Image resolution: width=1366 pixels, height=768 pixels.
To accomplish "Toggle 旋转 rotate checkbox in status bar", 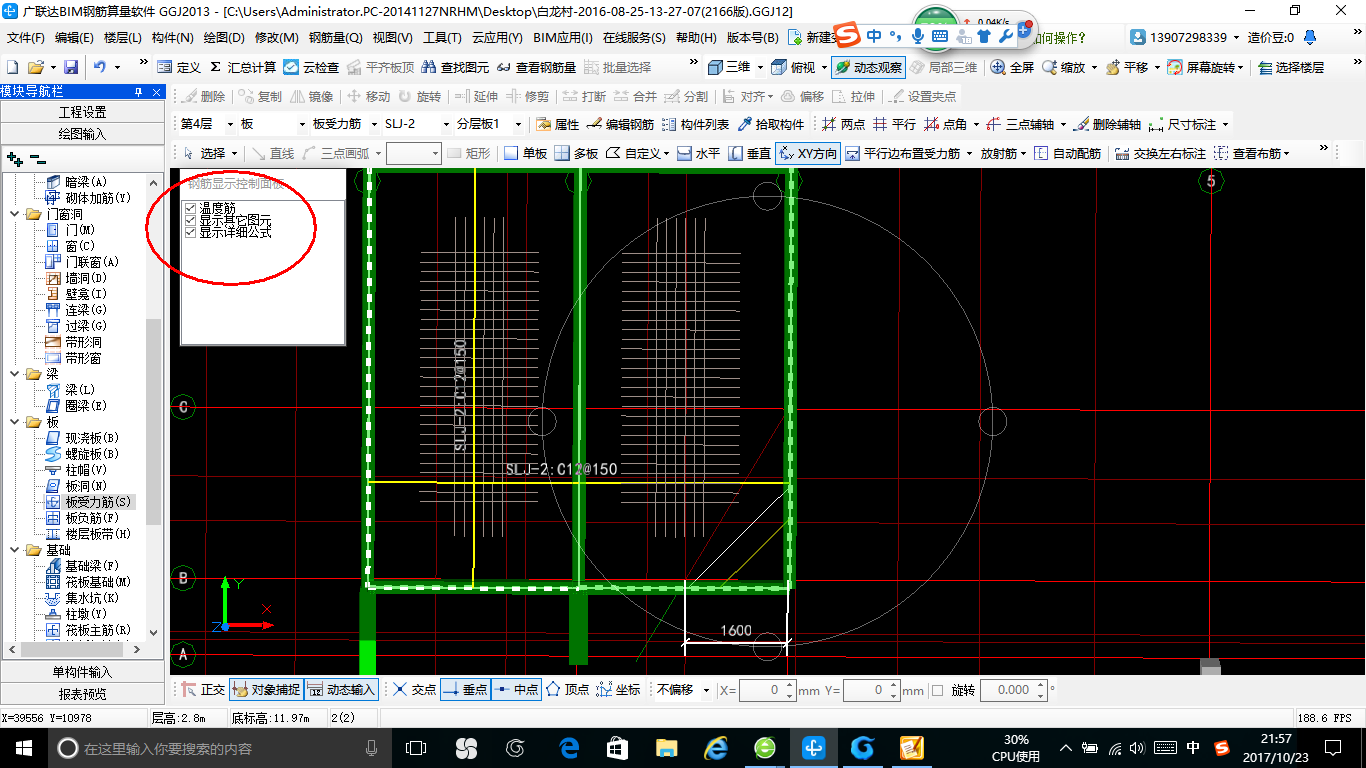I will 937,690.
